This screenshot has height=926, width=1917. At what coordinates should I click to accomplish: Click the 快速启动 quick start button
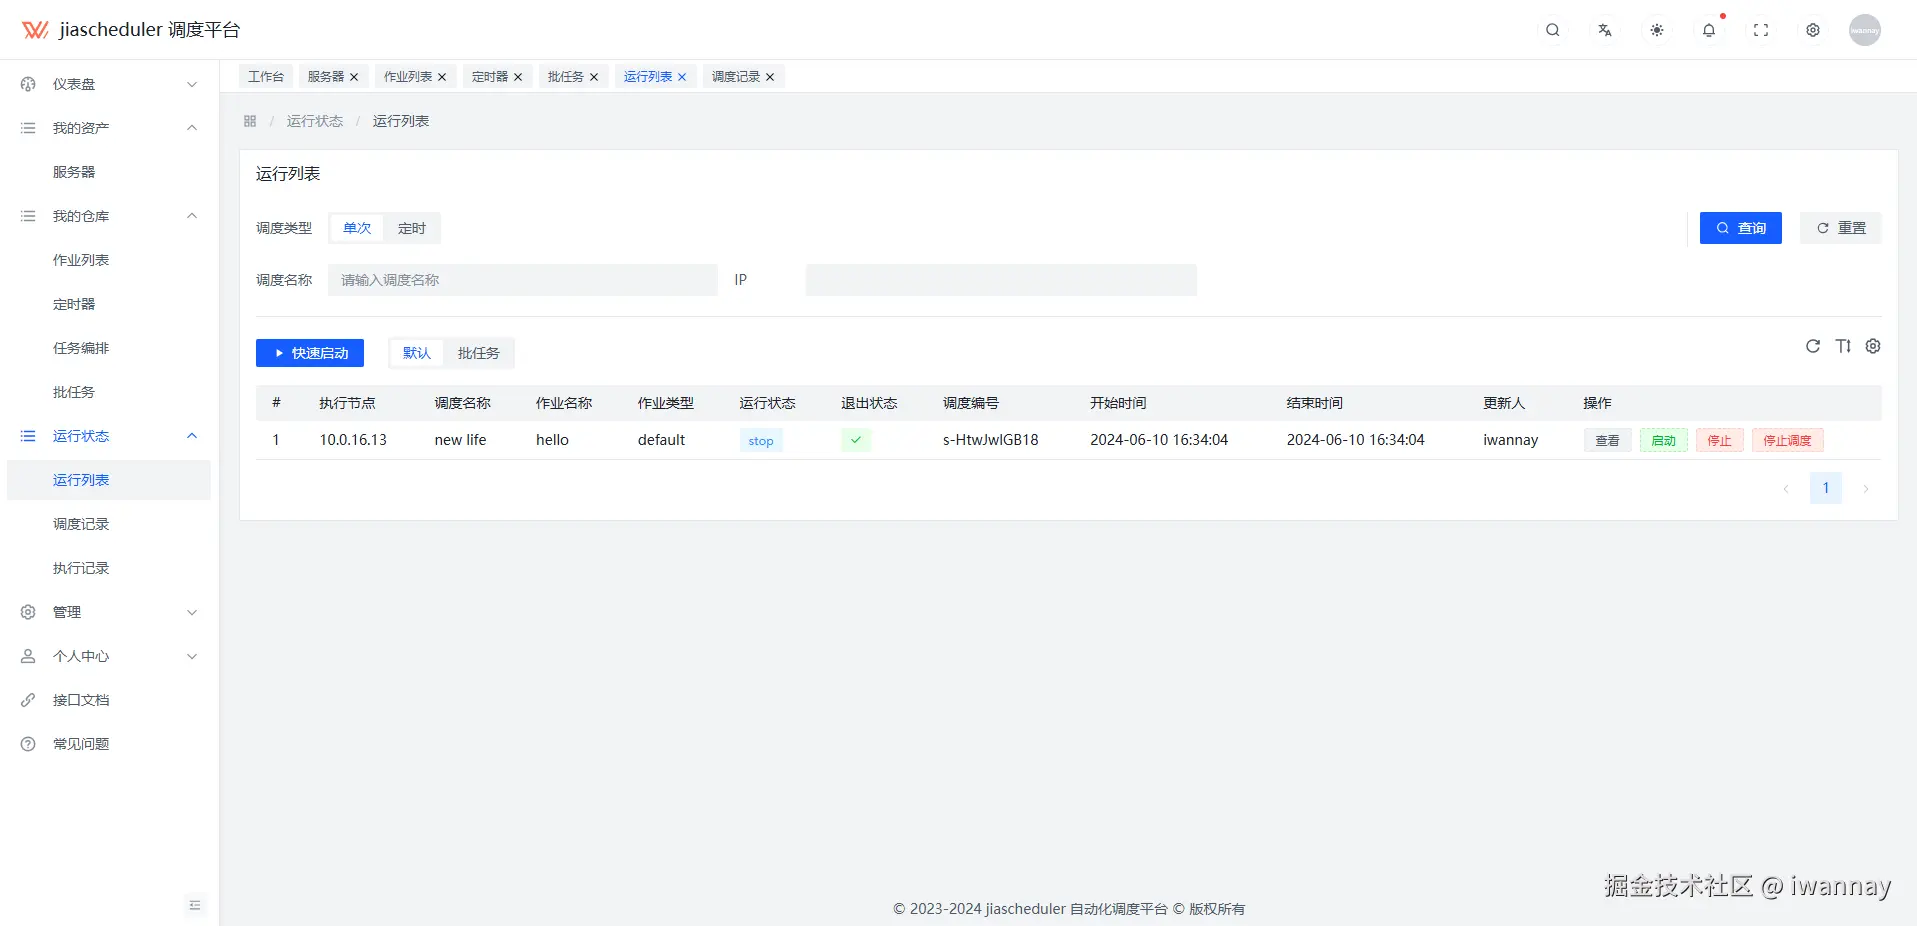point(309,353)
